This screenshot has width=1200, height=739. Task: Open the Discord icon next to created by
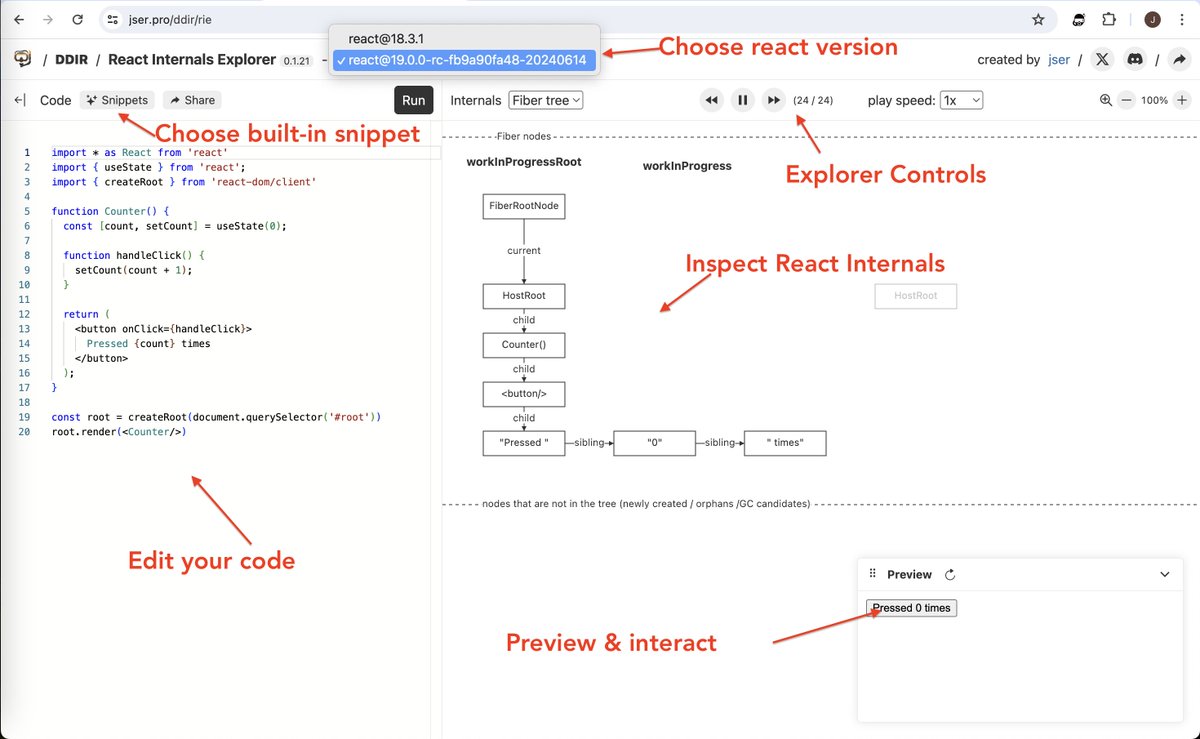pos(1135,59)
